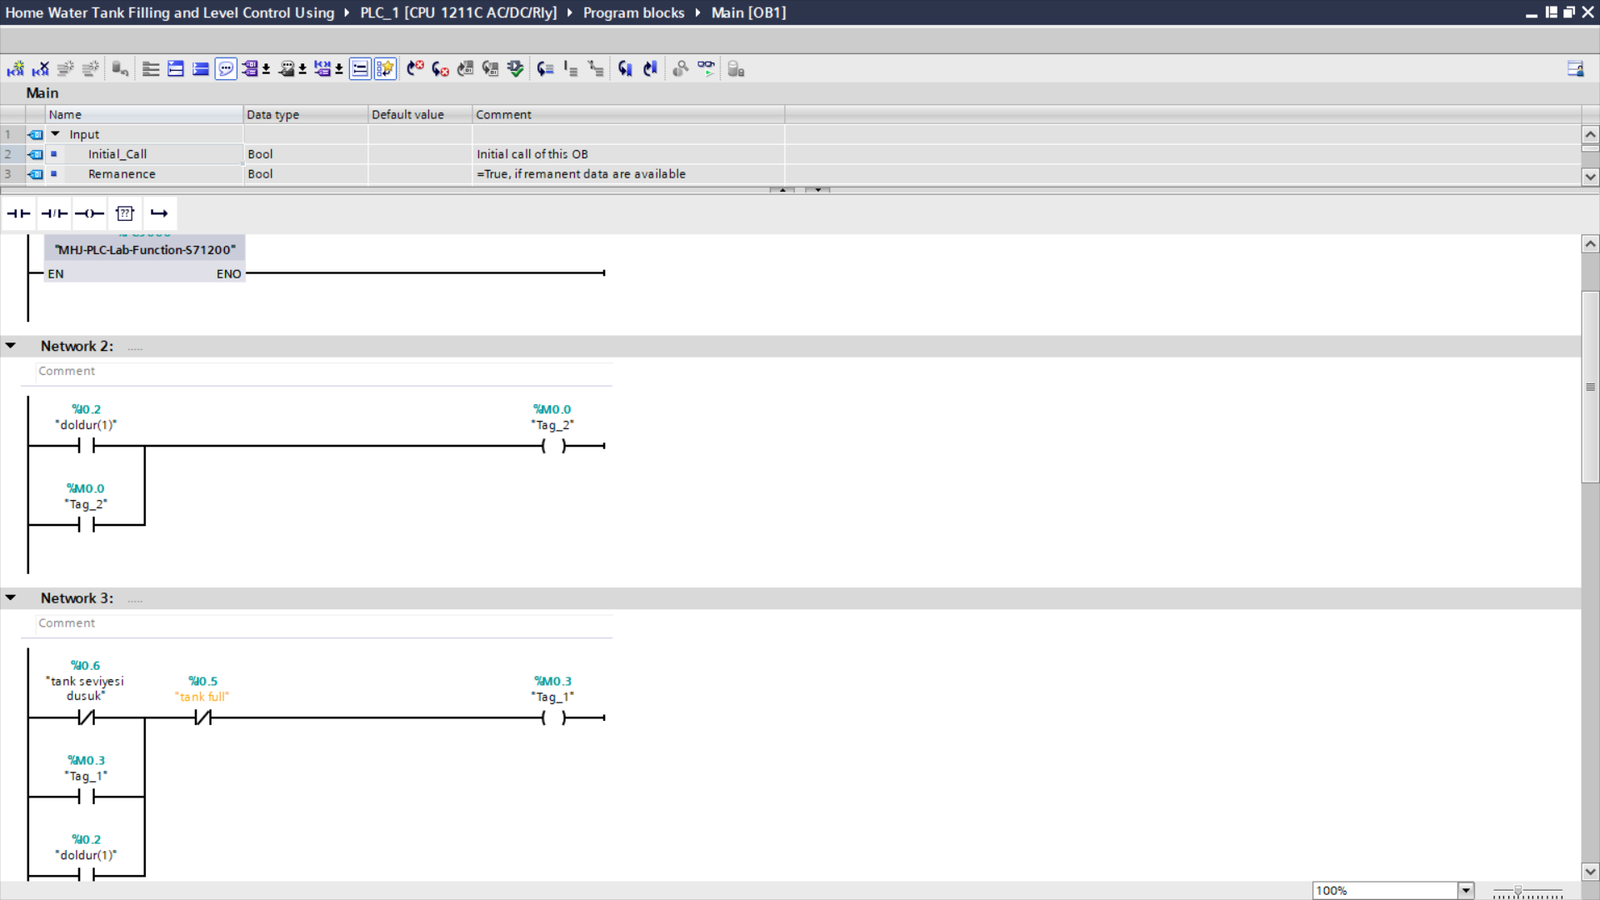Insert an output coil from favorites

click(89, 213)
